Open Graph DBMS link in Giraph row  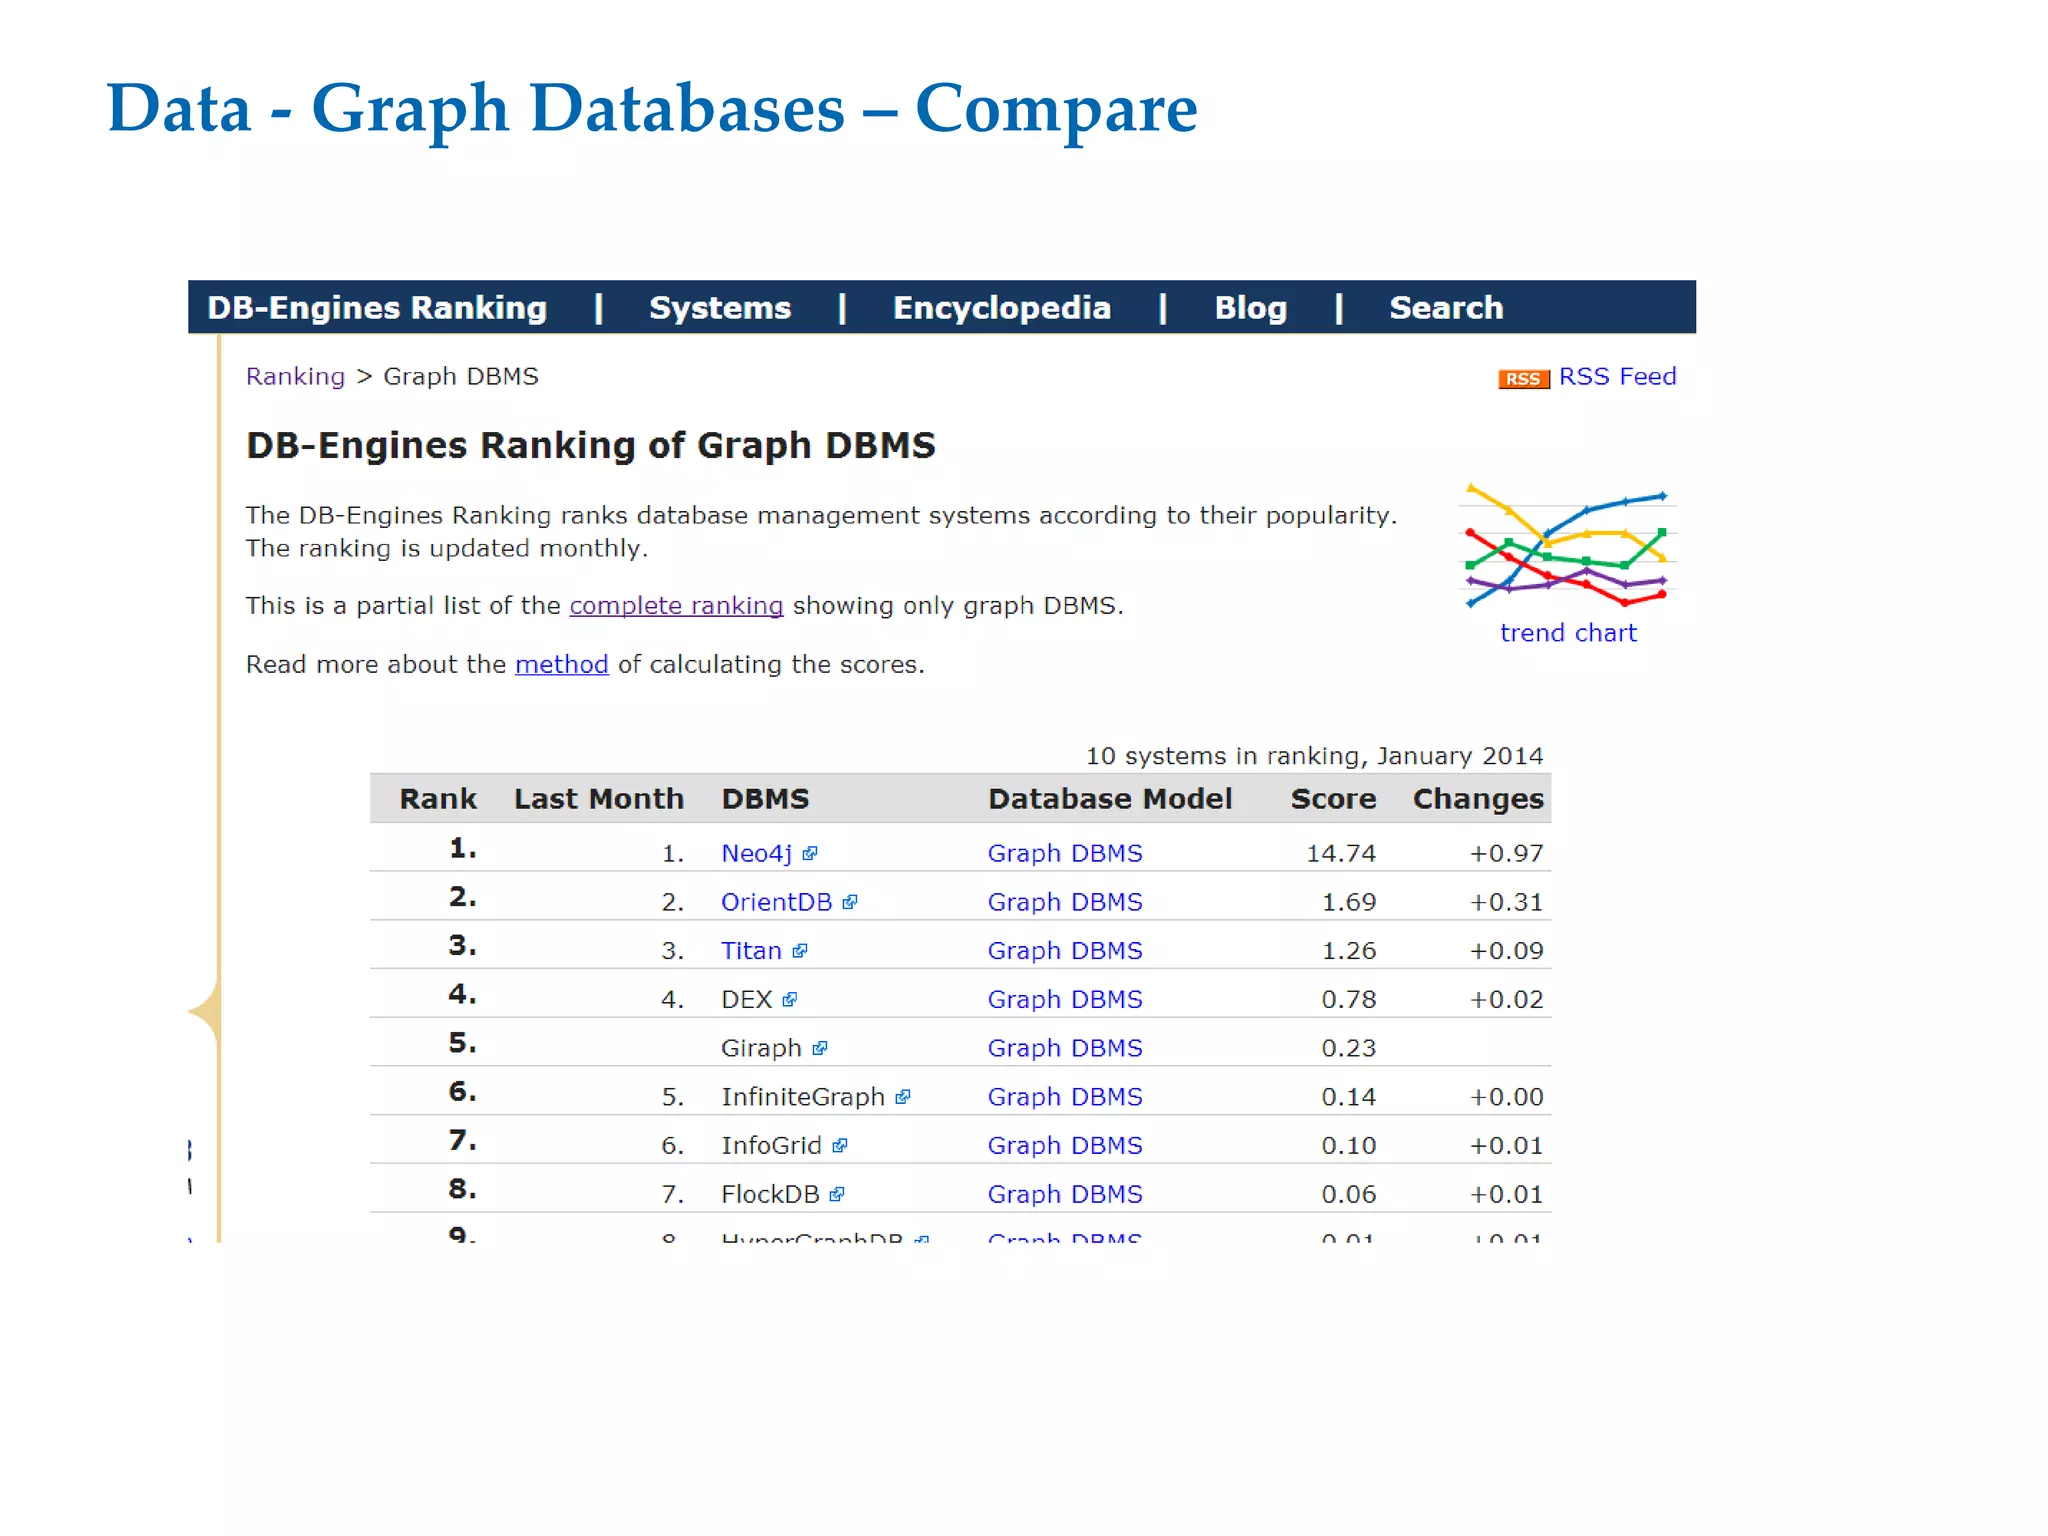point(1065,1048)
